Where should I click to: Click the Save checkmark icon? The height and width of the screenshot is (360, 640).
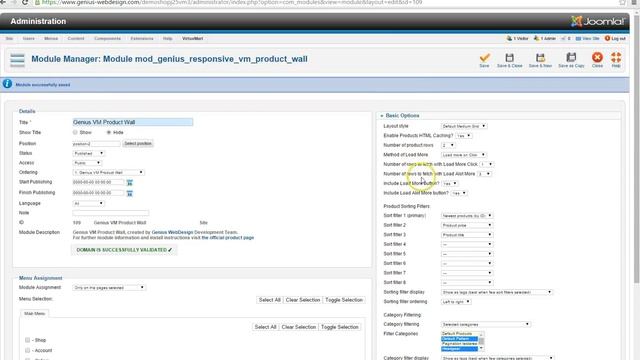click(484, 58)
